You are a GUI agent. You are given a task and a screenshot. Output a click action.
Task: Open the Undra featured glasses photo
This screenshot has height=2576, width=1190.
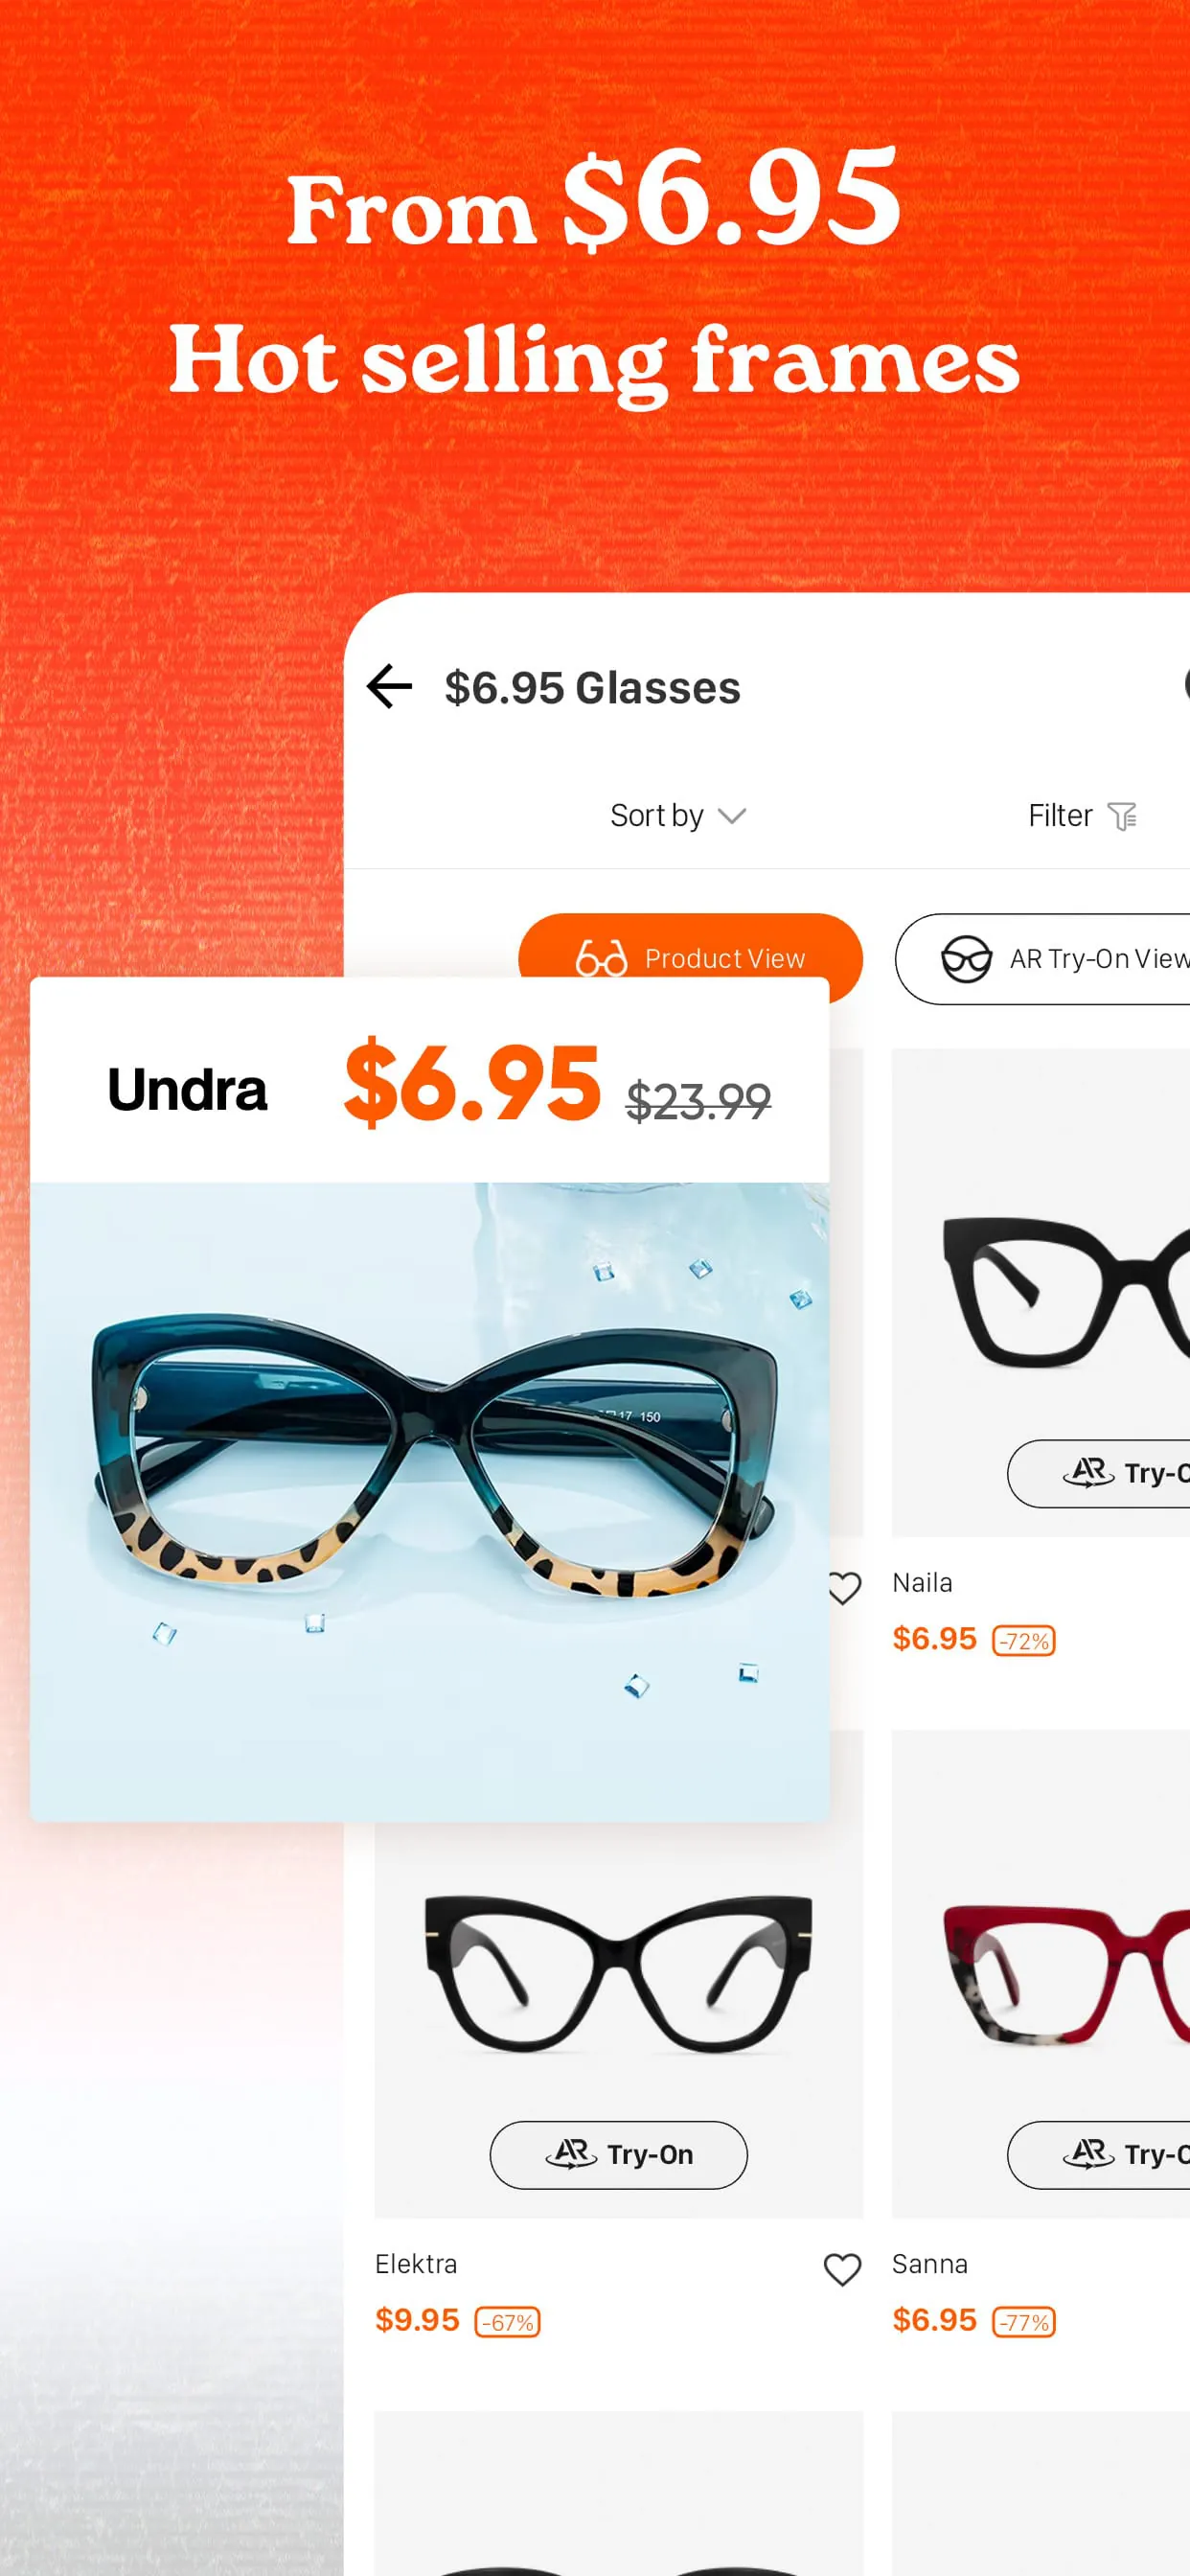pyautogui.click(x=430, y=1501)
